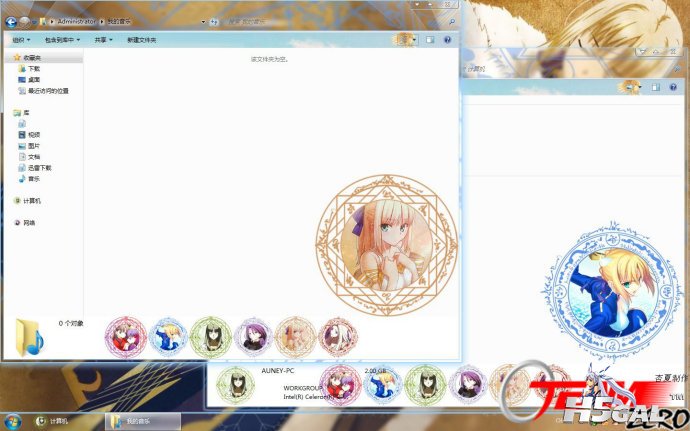This screenshot has width=690, height=431.
Task: Open the 文档 library
Action: 29,157
